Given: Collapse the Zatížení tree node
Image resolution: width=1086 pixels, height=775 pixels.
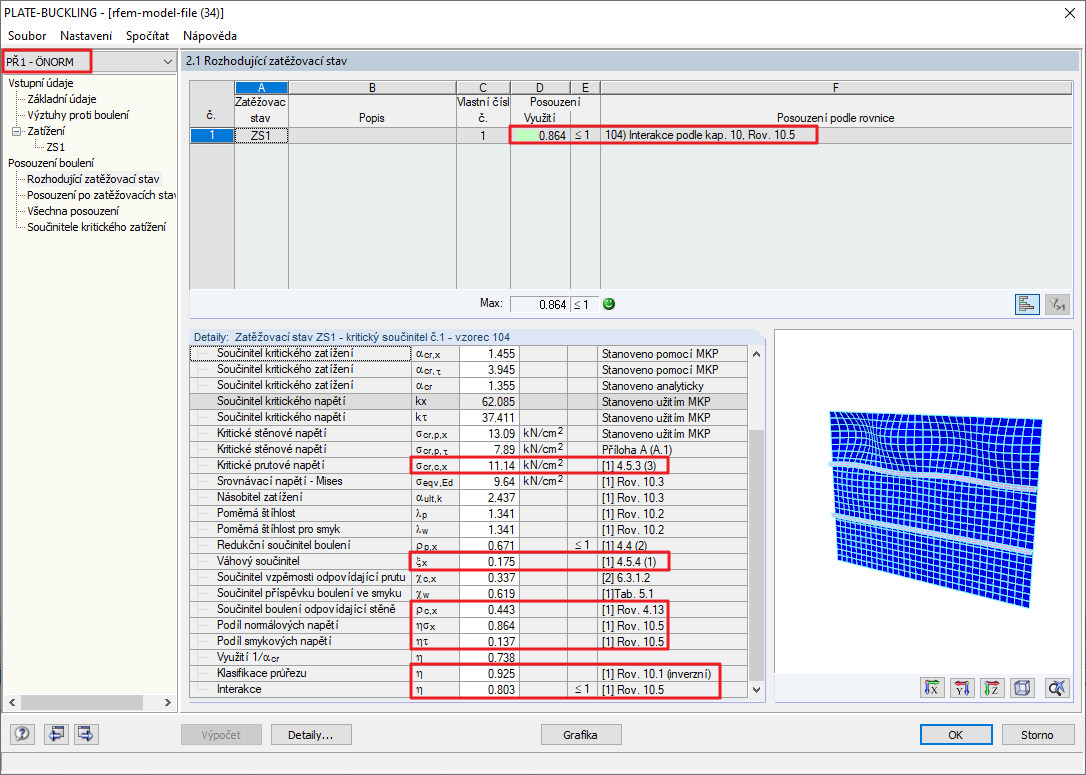Looking at the screenshot, I should click(x=17, y=131).
